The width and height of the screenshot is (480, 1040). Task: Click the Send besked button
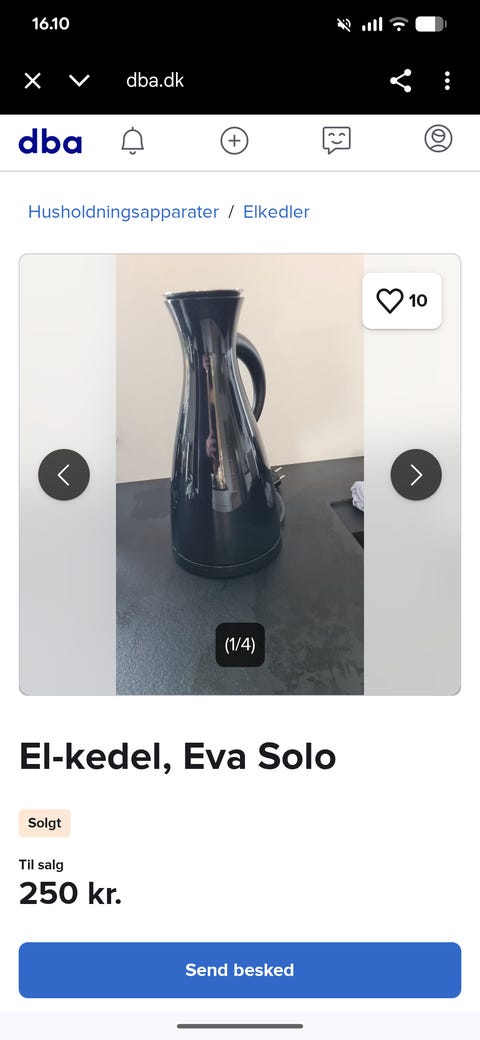coord(240,970)
